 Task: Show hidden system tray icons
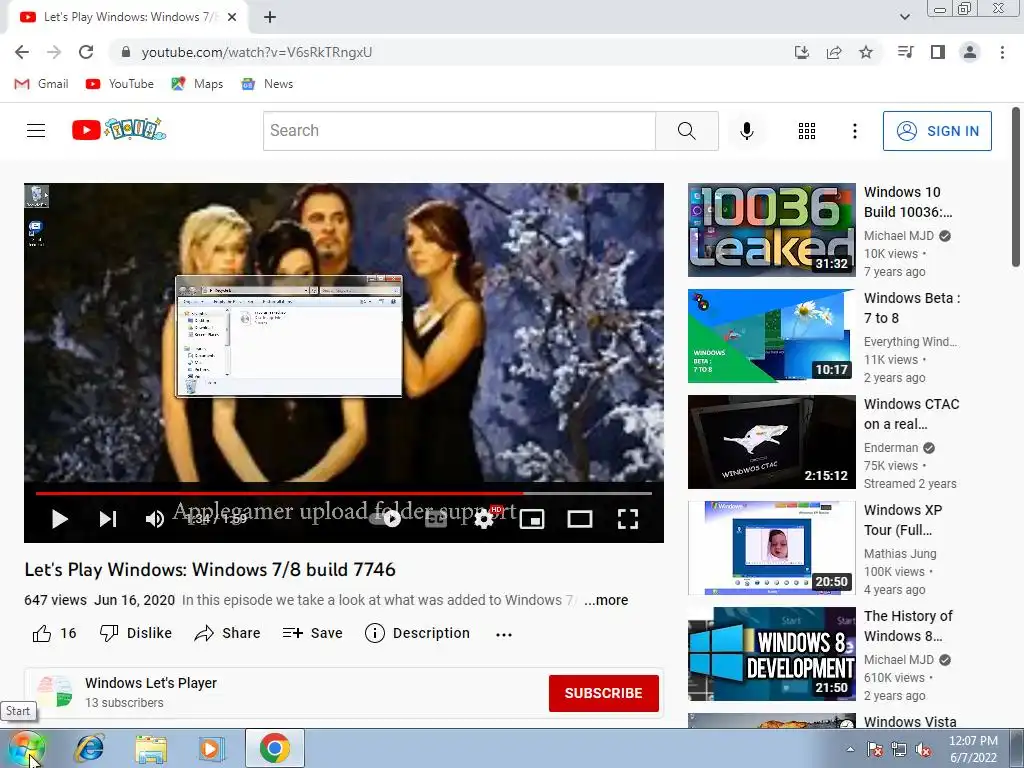(x=850, y=749)
